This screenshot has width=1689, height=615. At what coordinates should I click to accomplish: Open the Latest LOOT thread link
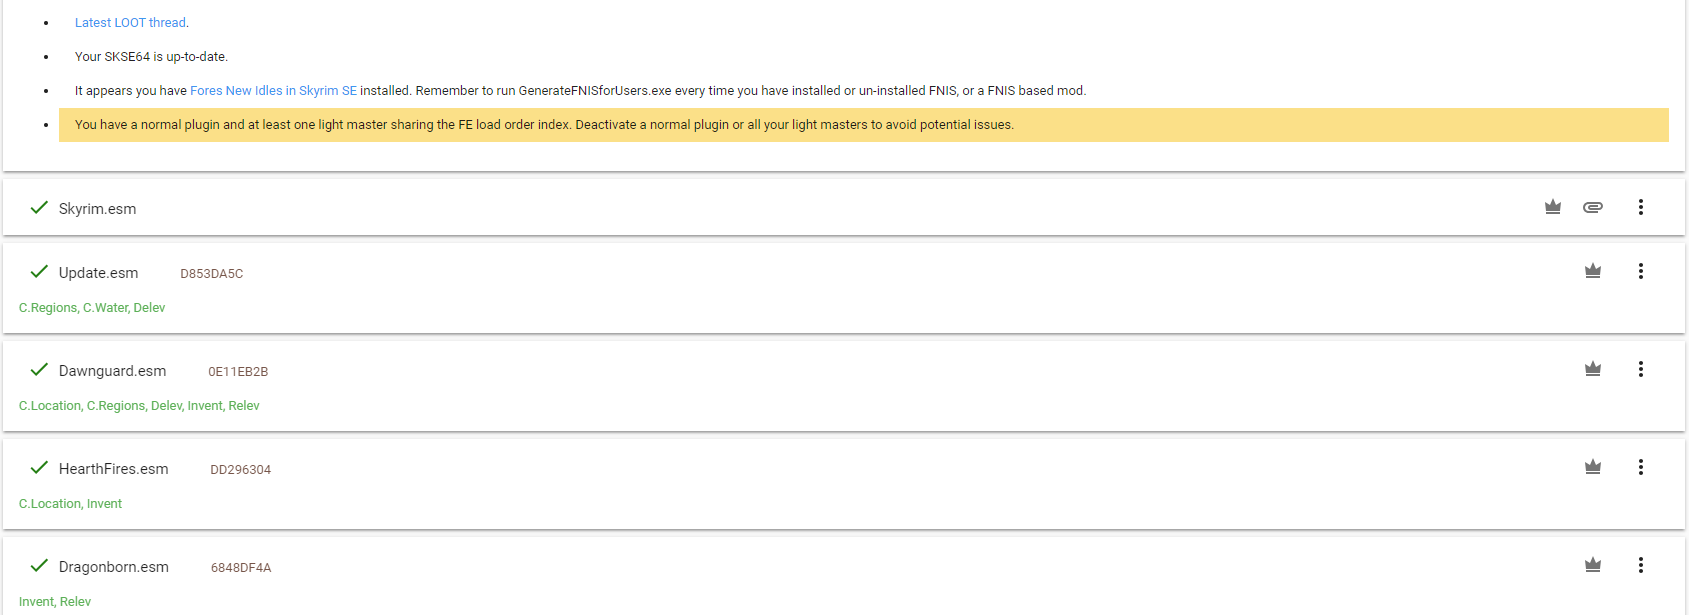pyautogui.click(x=130, y=23)
